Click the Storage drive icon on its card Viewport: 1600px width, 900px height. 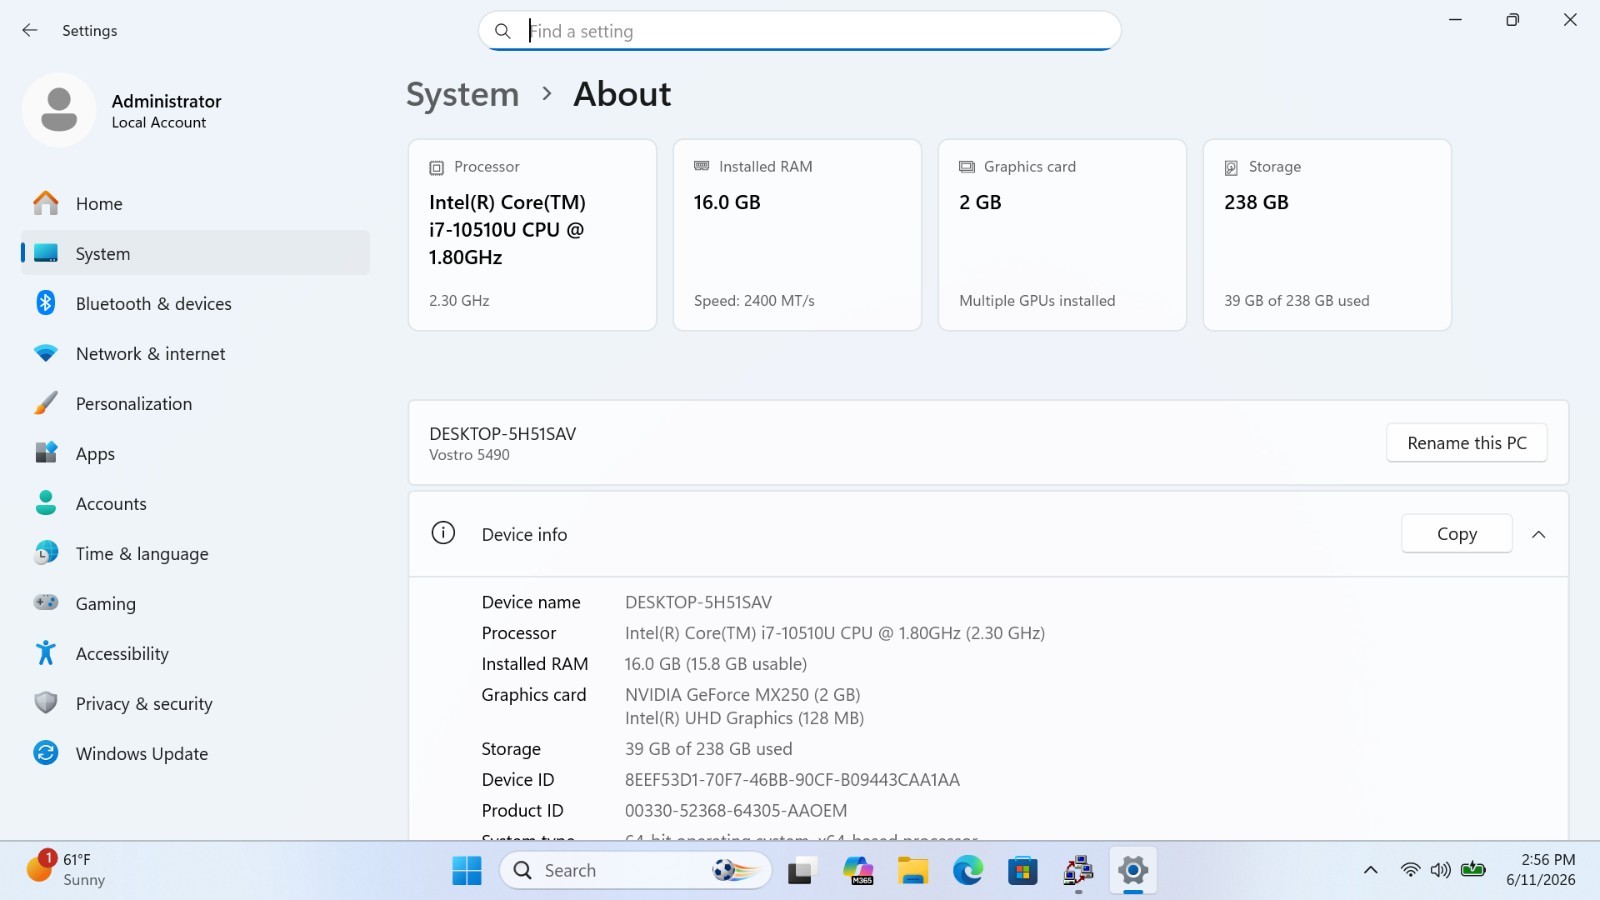point(1232,167)
